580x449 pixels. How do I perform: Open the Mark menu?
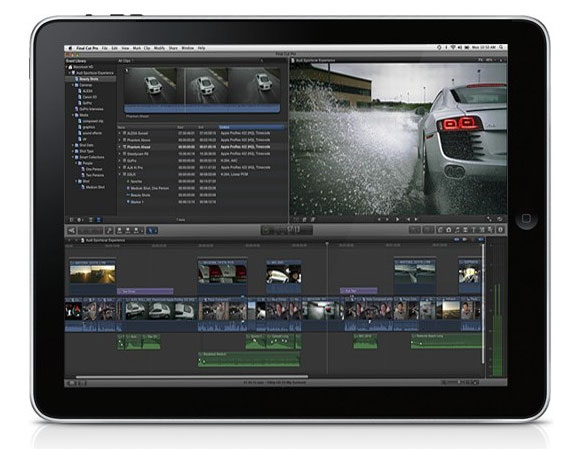(x=137, y=48)
